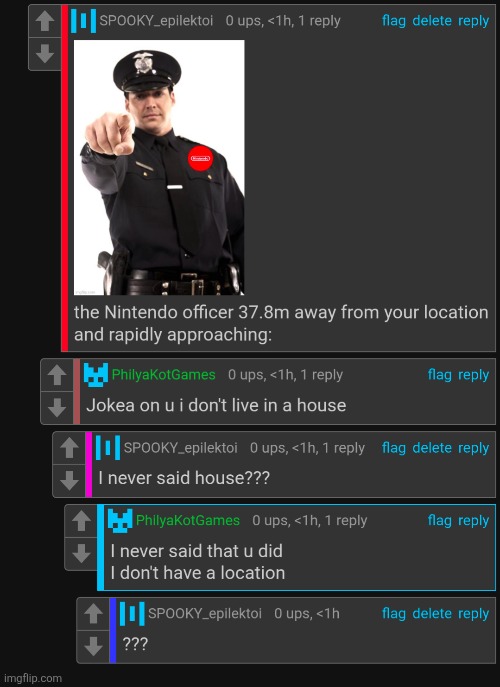Screen dimensions: 500x687
Task: Flag the 'Jokea on u' comment
Action: pos(440,375)
